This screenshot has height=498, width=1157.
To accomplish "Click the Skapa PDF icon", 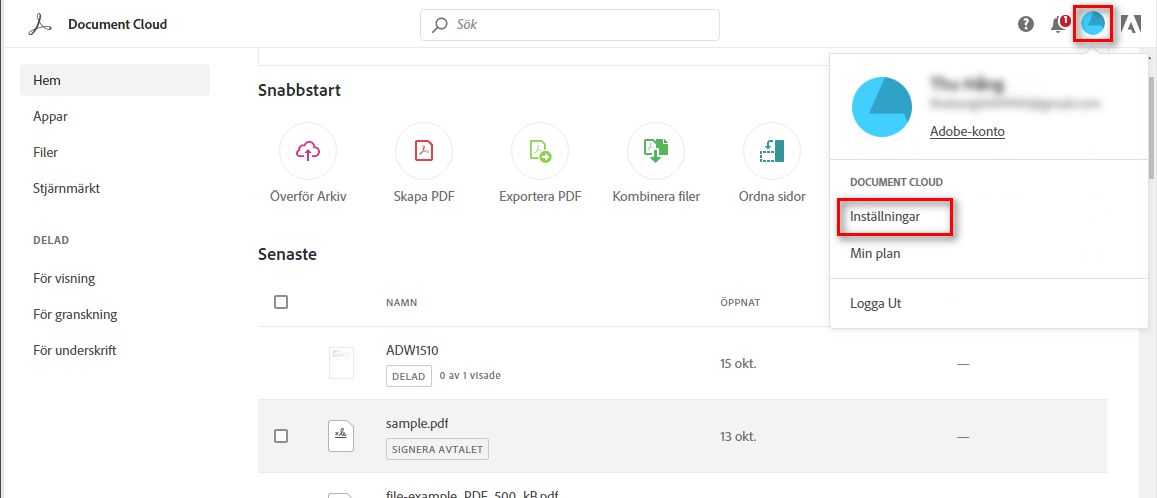I will coord(424,151).
